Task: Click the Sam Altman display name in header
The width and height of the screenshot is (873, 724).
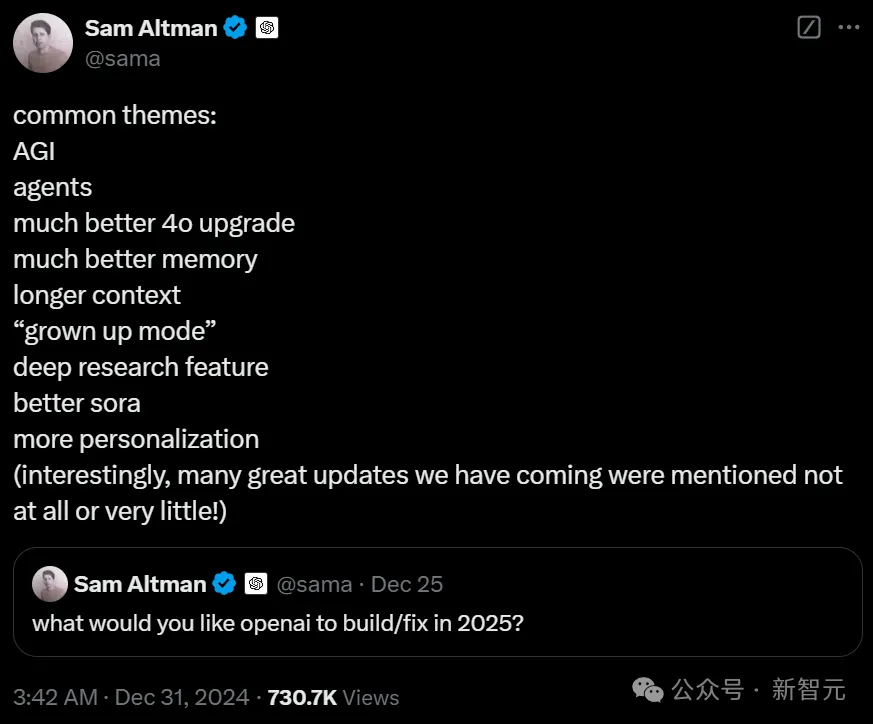Action: 151,28
